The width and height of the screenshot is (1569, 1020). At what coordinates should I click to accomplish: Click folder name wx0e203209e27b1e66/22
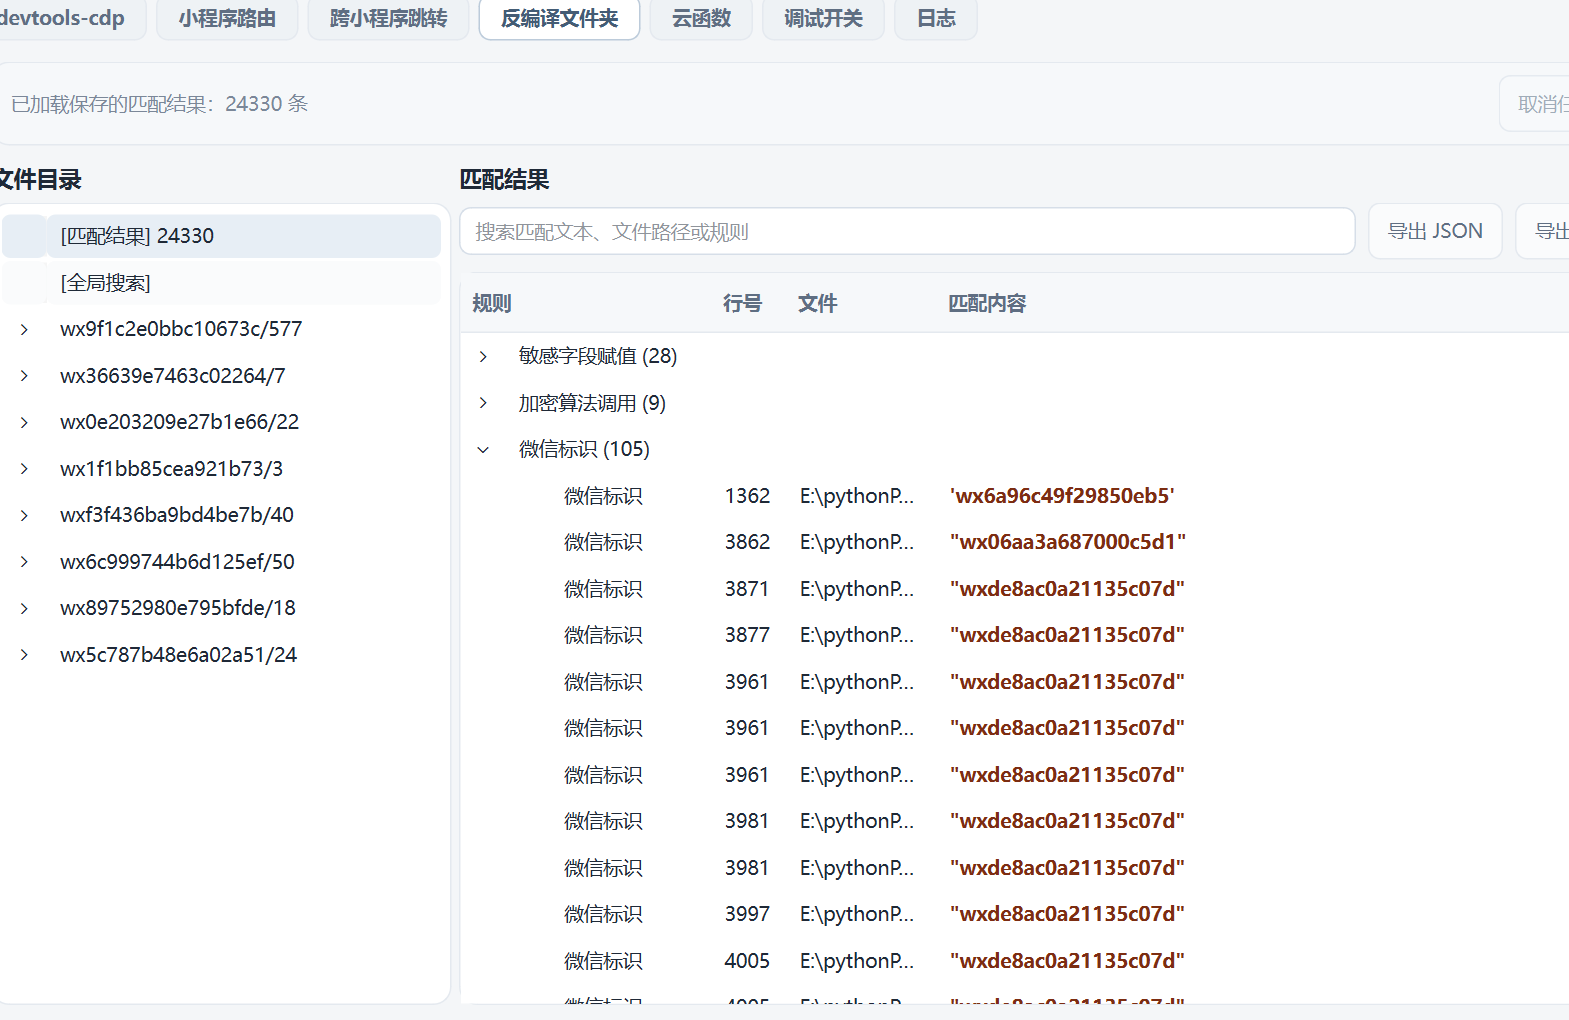coord(179,422)
